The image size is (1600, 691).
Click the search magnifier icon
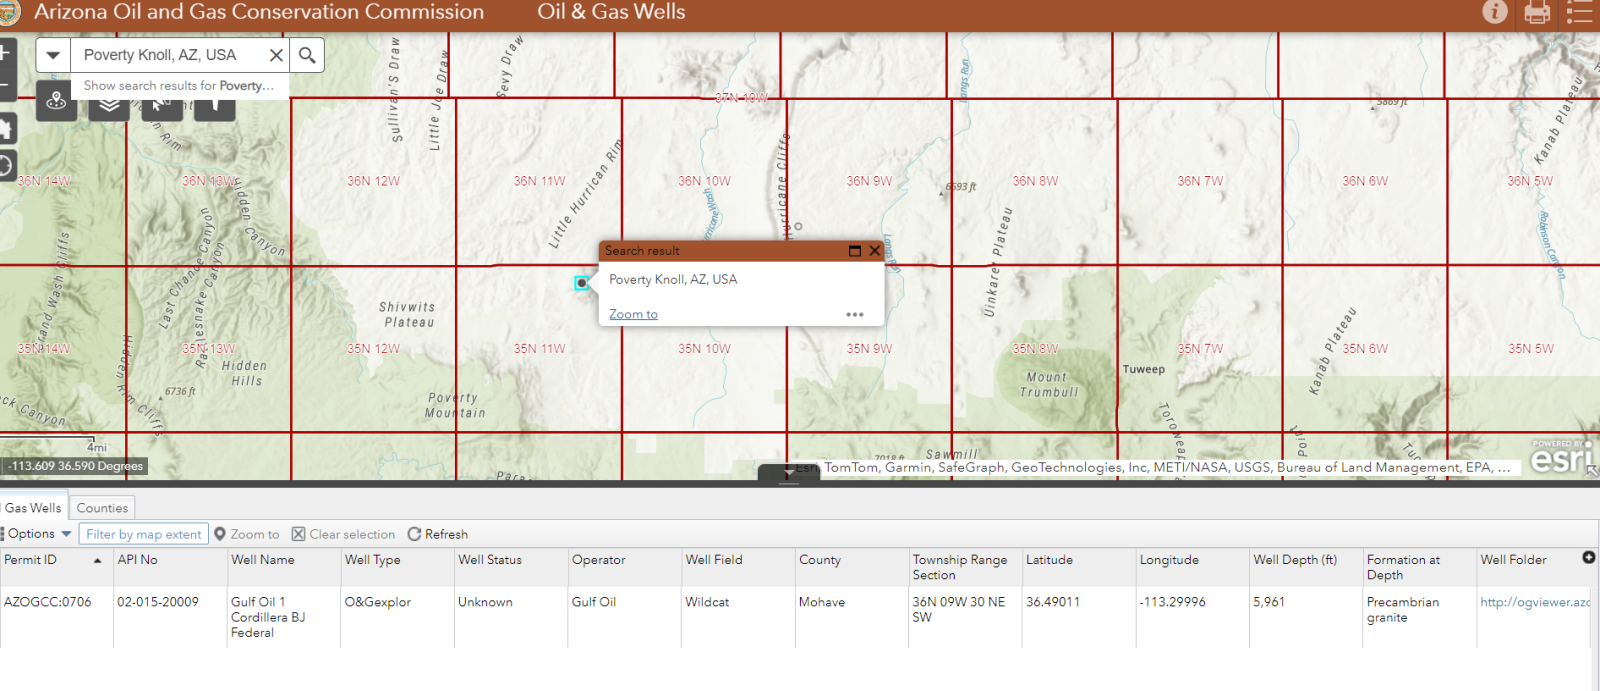tap(307, 55)
